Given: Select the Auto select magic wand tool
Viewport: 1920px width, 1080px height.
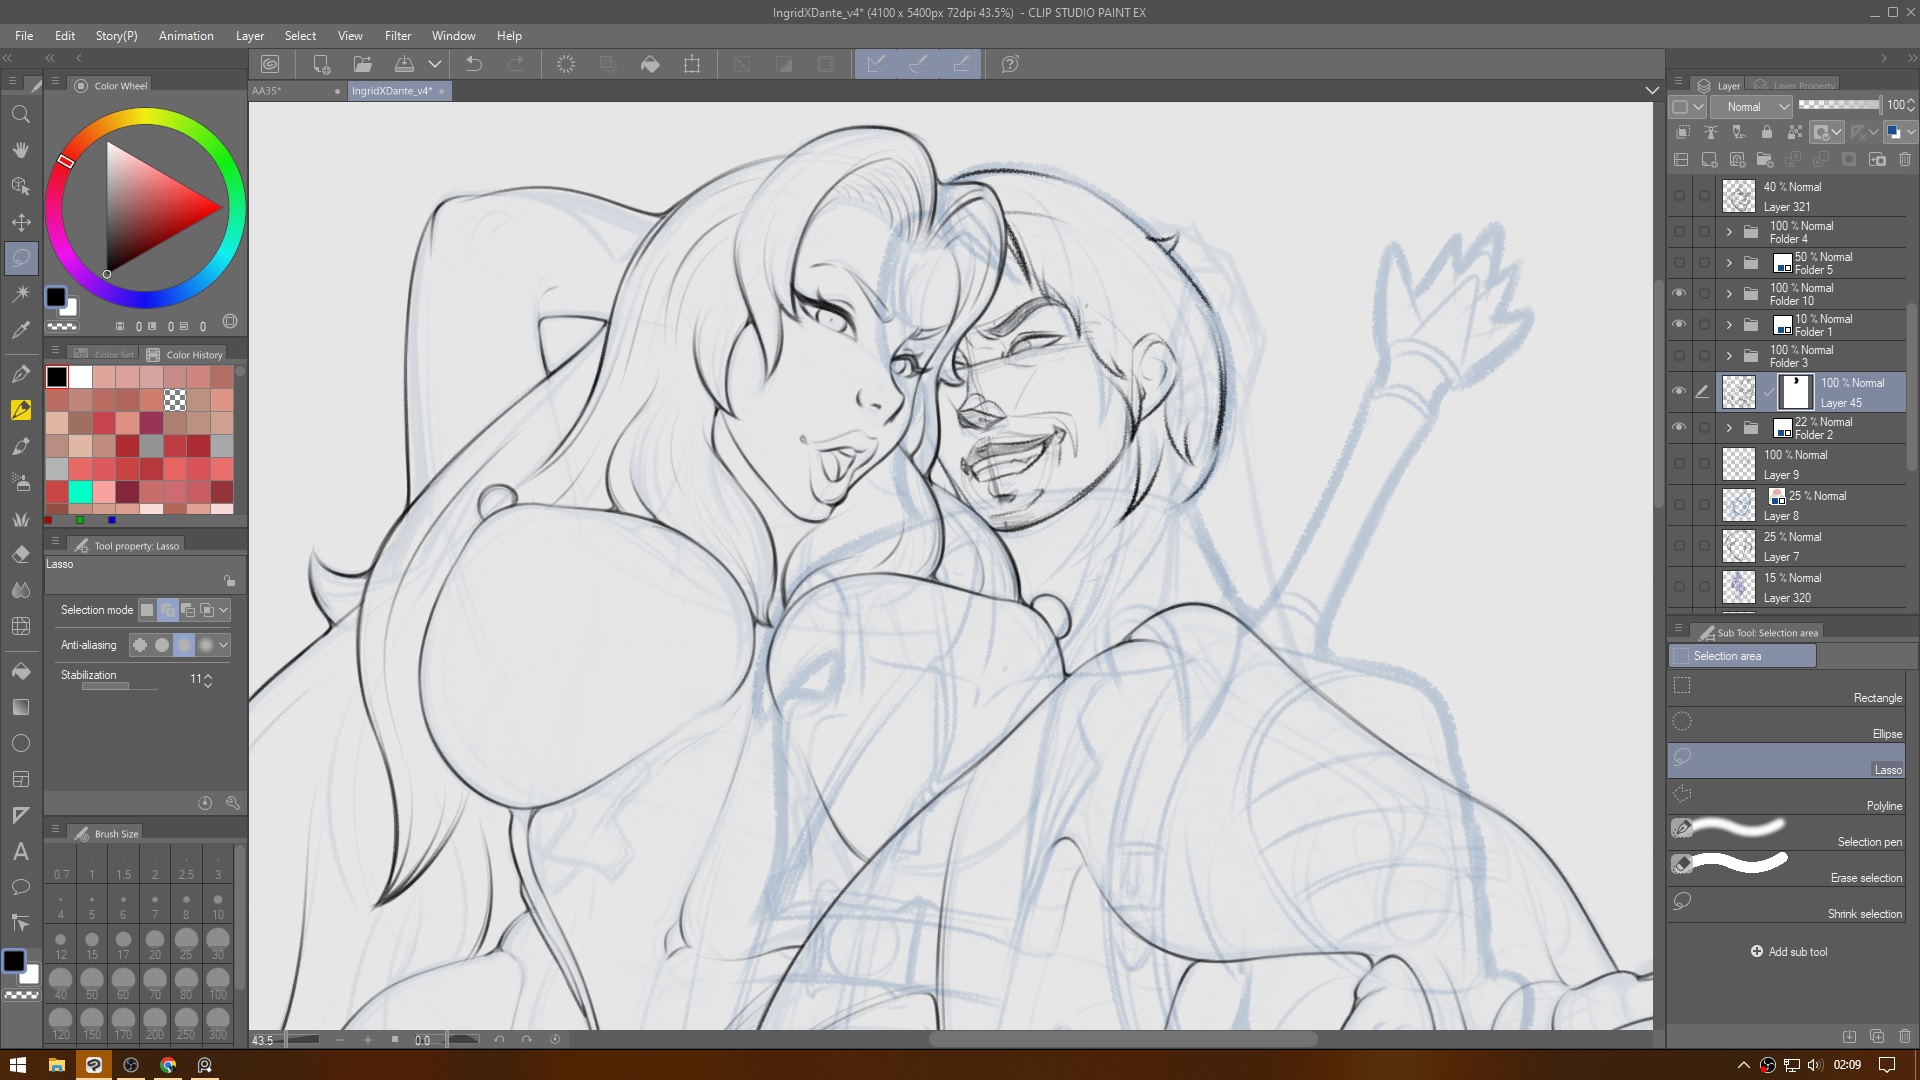Looking at the screenshot, I should tap(20, 294).
